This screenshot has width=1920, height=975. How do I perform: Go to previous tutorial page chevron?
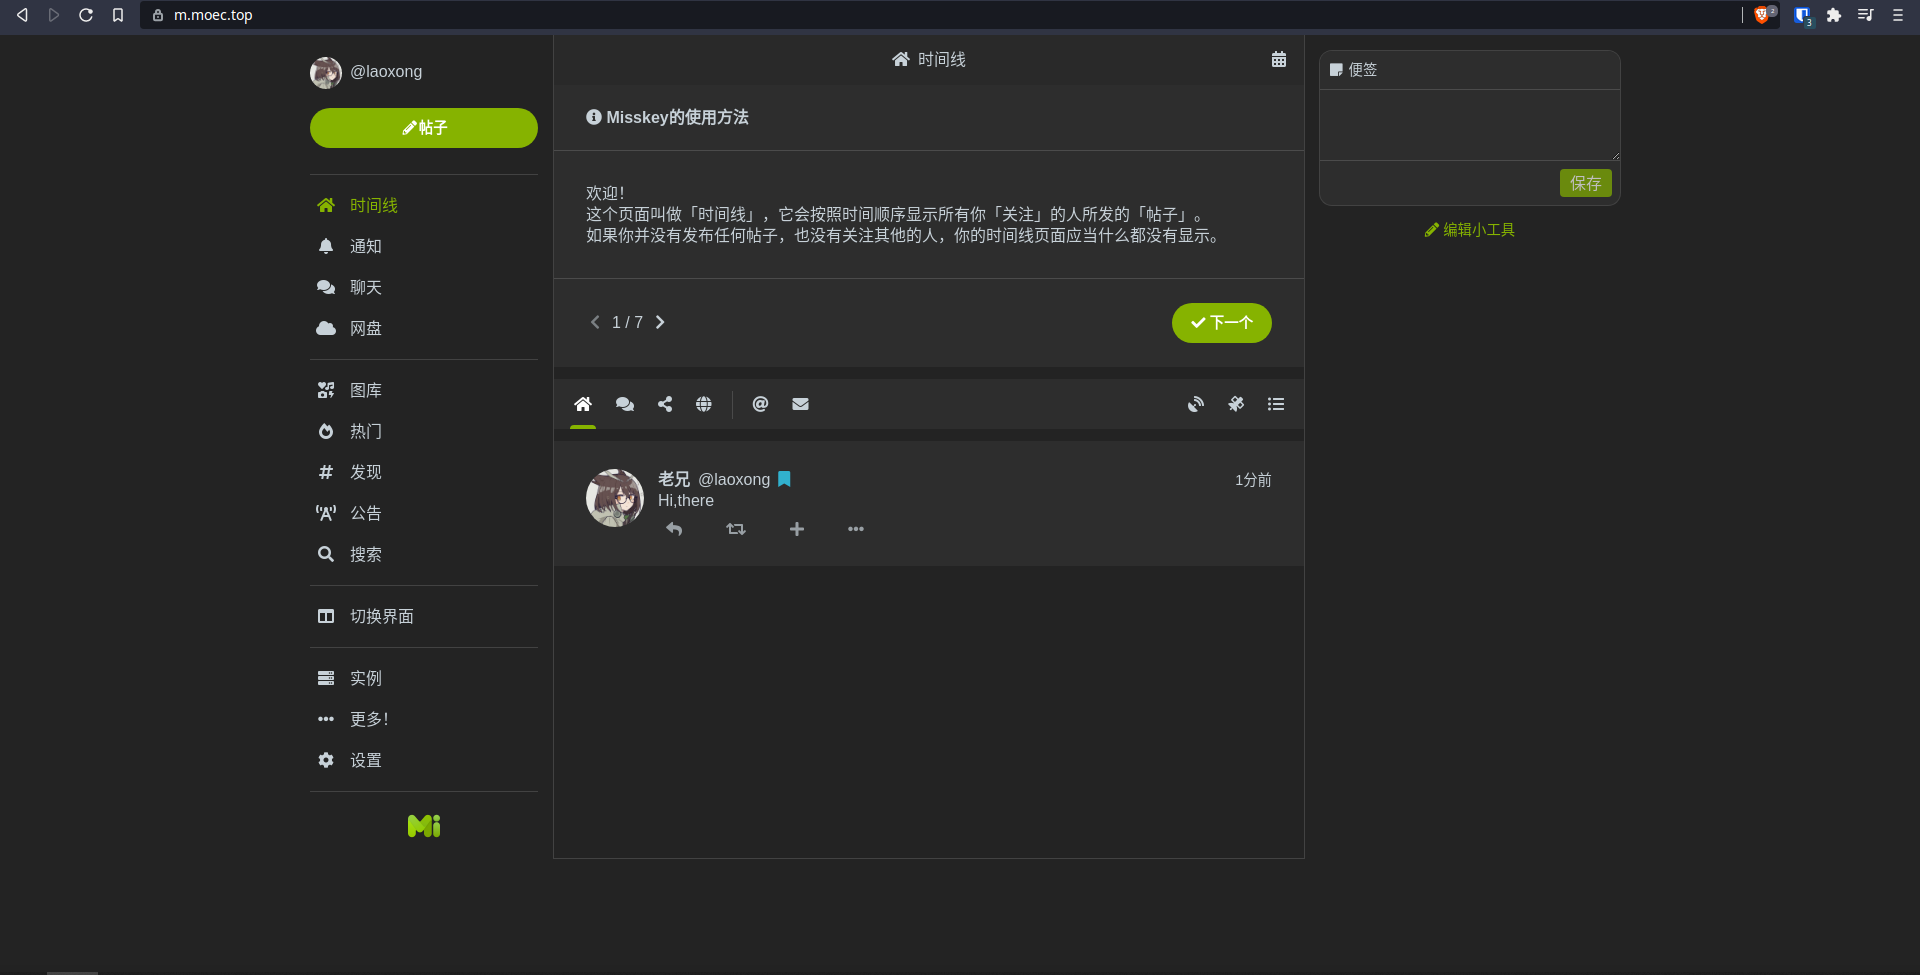point(595,322)
